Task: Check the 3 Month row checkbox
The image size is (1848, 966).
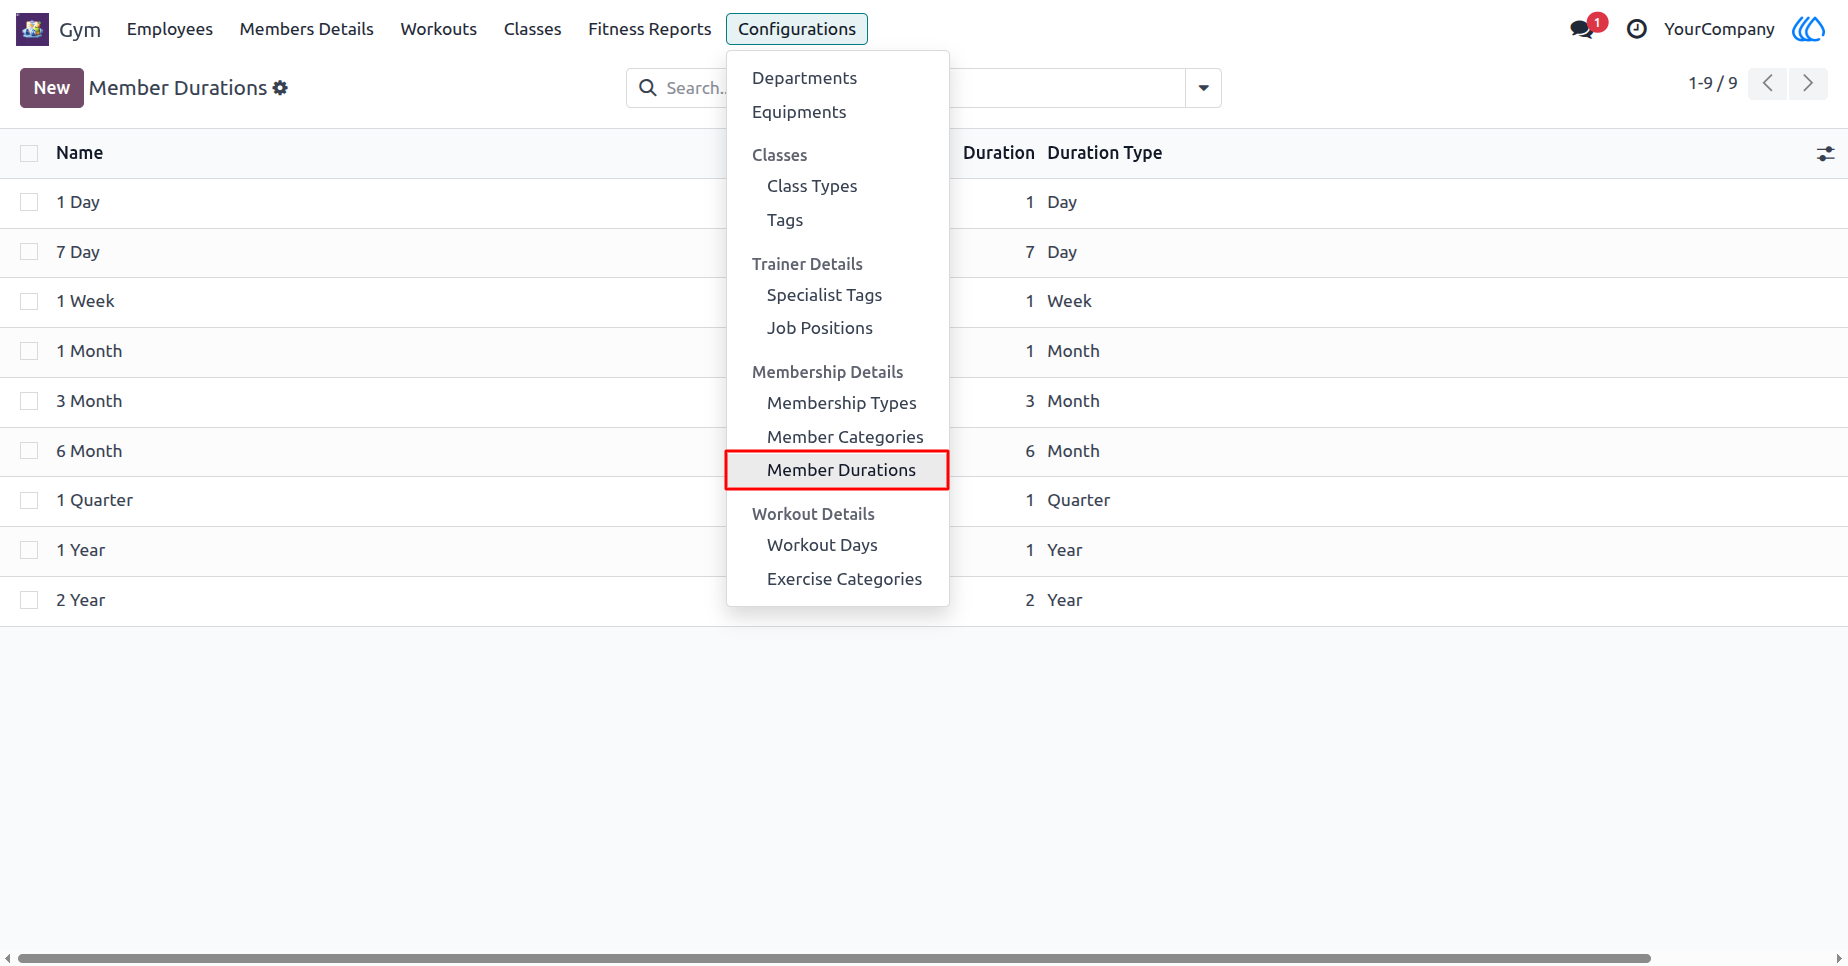Action: pyautogui.click(x=29, y=401)
